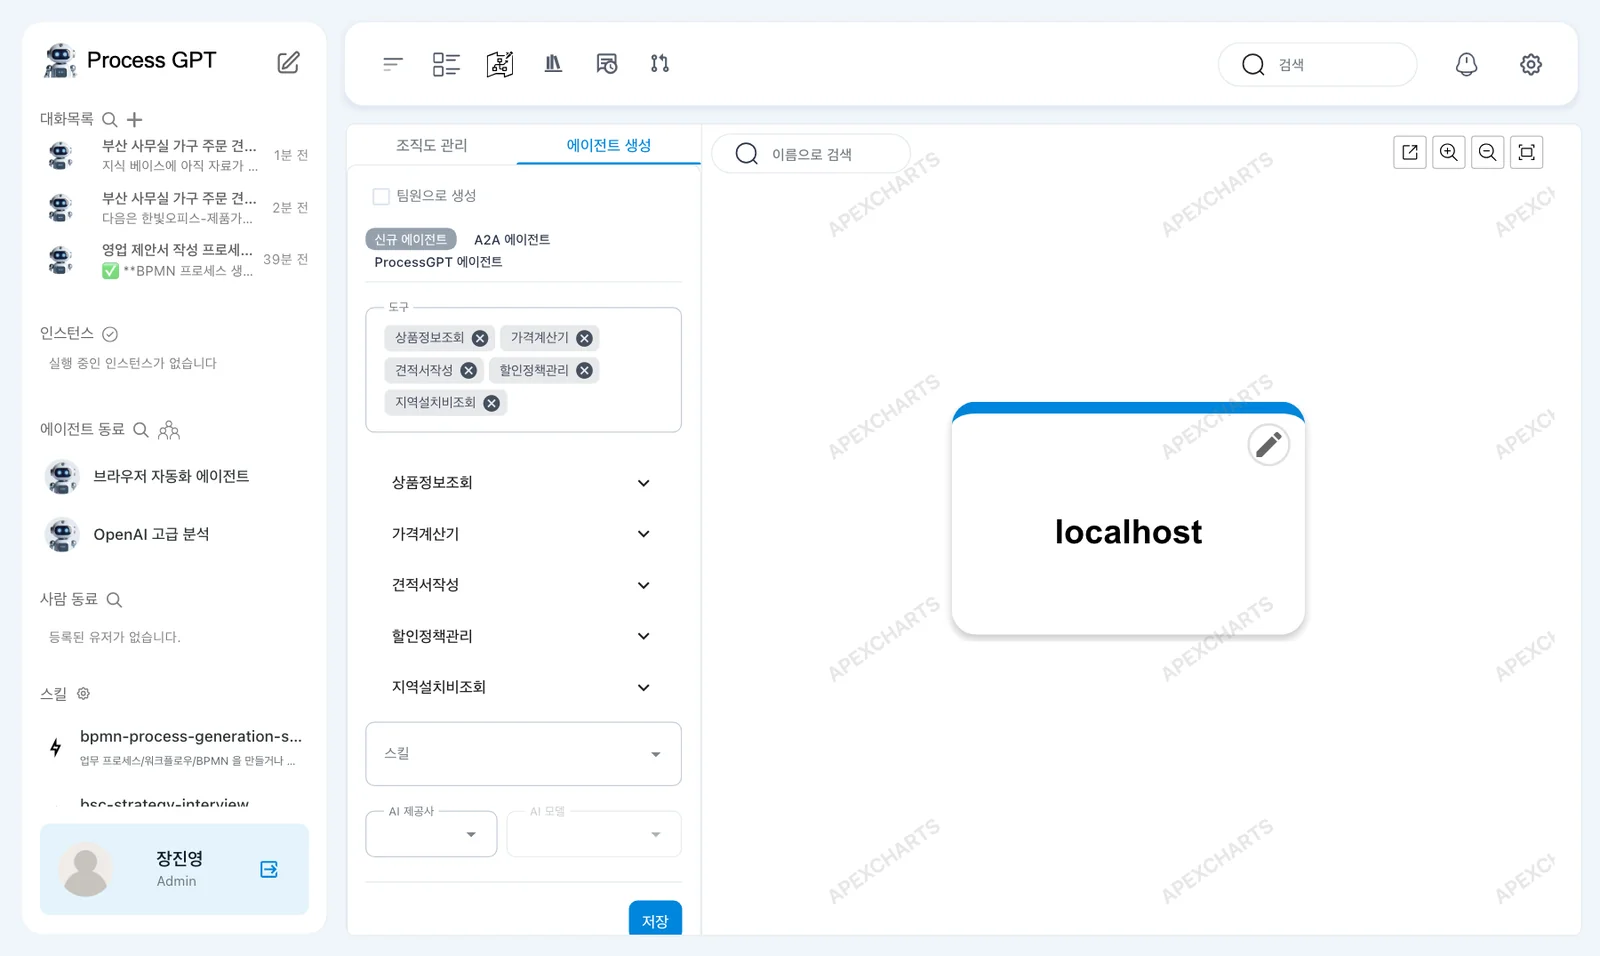This screenshot has width=1600, height=956.
Task: Remove the 지역설치비조회 tool chip
Action: [492, 403]
